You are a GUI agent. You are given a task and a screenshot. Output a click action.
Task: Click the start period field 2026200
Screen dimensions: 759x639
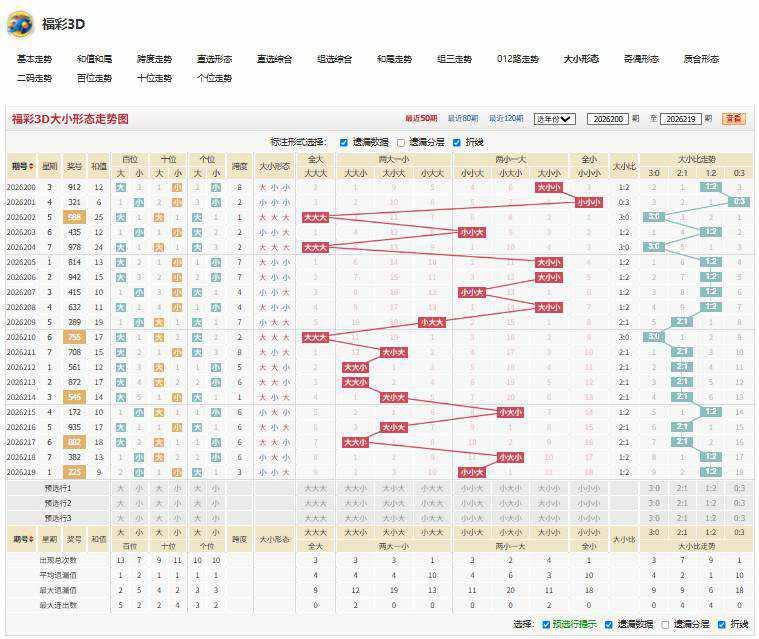point(608,119)
